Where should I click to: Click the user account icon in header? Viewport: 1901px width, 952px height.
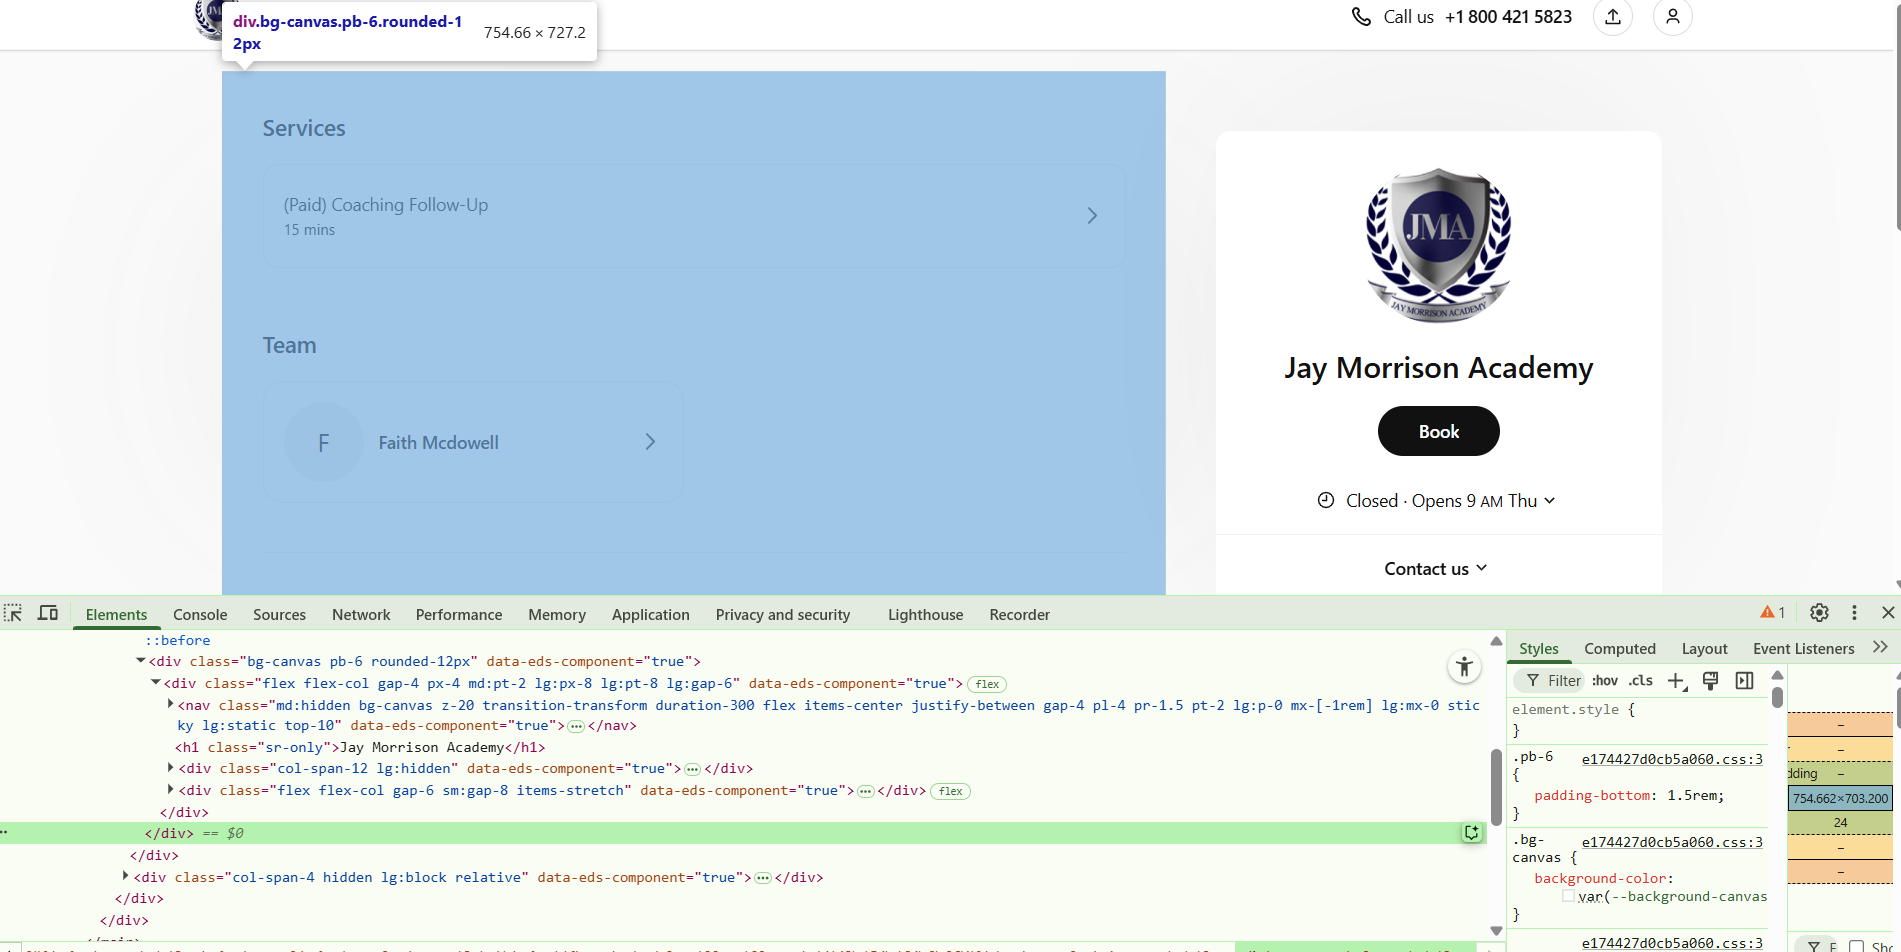1672,17
